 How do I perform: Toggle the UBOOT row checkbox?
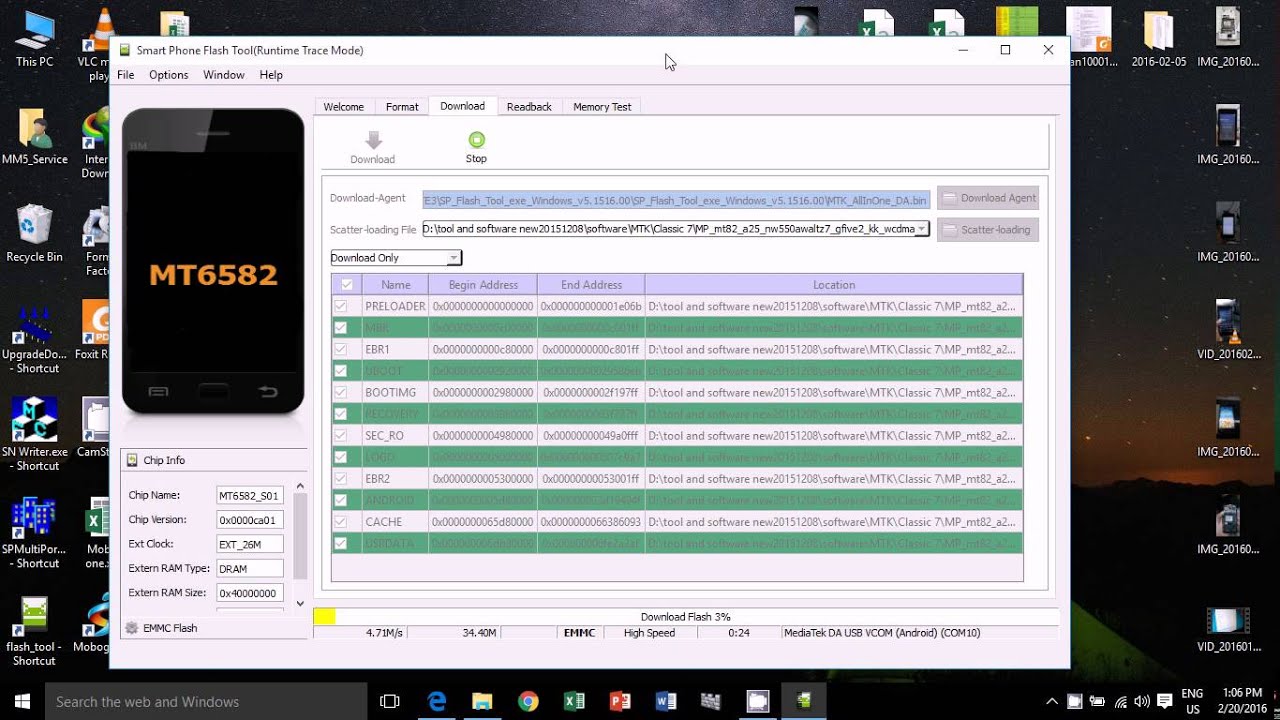(341, 371)
